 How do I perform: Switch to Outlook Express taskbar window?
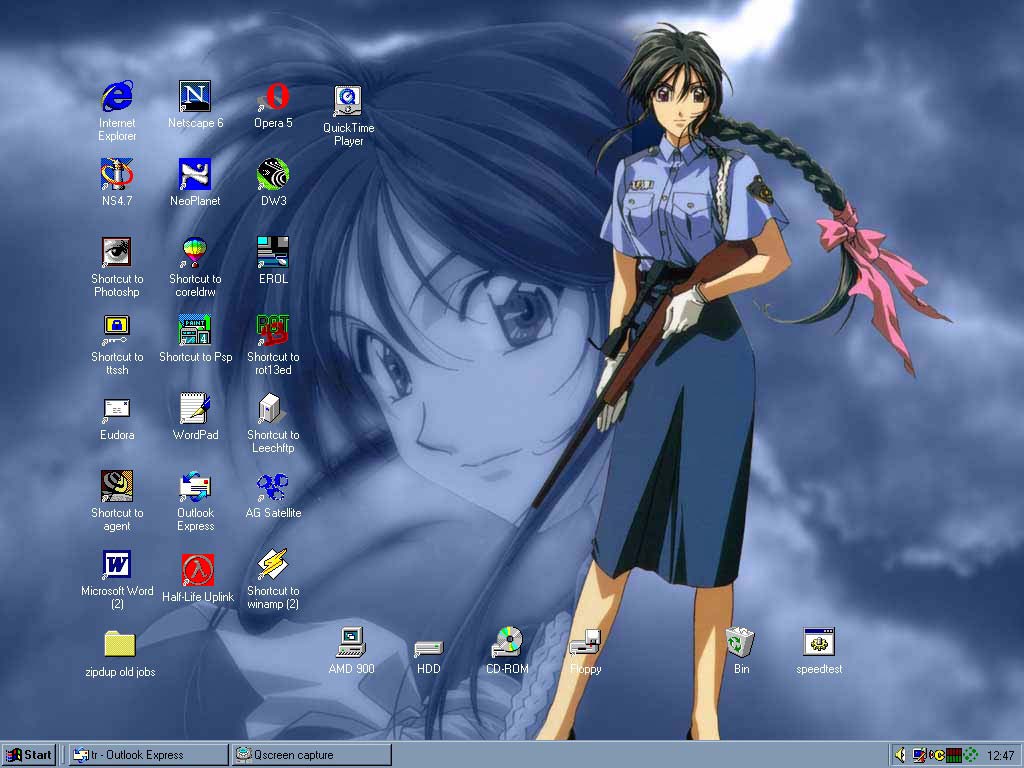pos(148,755)
